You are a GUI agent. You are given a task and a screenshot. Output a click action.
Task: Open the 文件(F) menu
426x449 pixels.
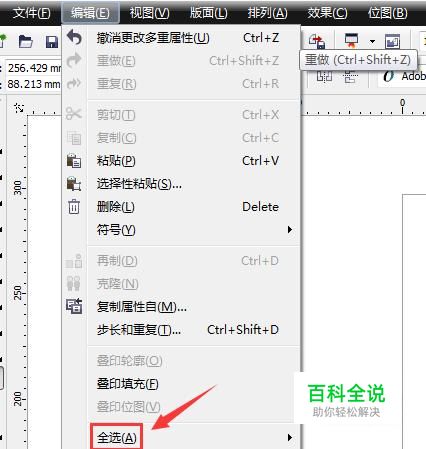pos(31,13)
